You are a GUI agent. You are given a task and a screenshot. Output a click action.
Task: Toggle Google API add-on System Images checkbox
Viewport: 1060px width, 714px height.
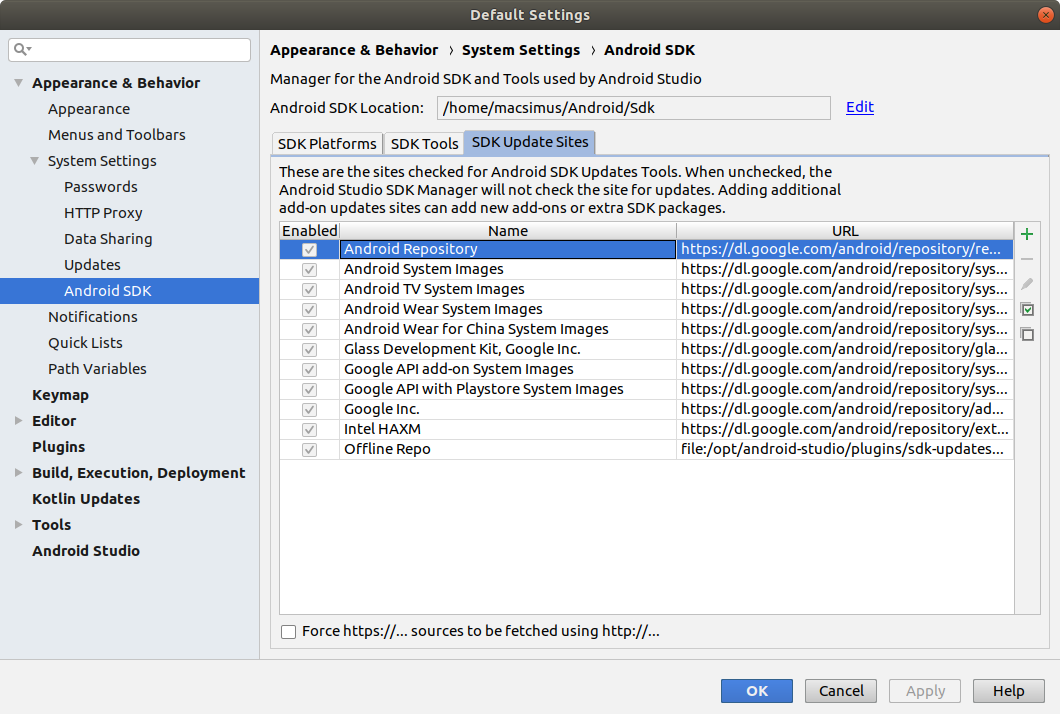(310, 370)
